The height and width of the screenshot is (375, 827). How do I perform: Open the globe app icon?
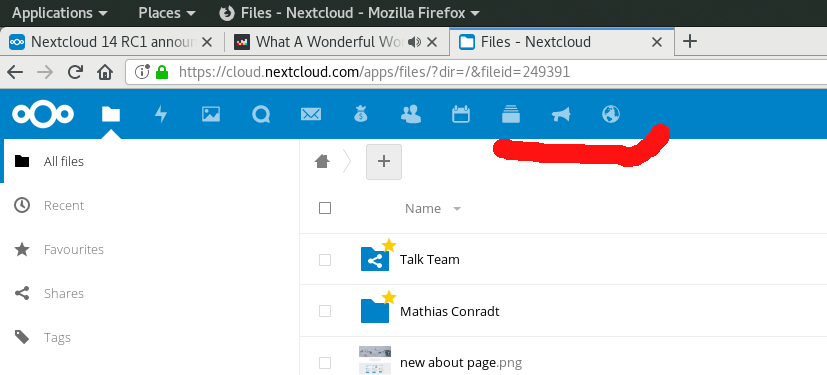click(611, 114)
